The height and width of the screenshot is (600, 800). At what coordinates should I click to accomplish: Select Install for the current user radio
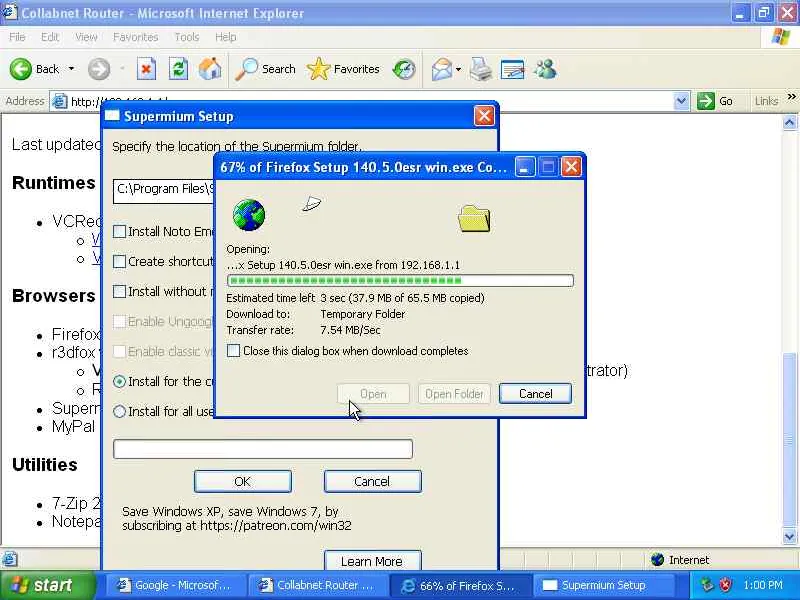[119, 382]
